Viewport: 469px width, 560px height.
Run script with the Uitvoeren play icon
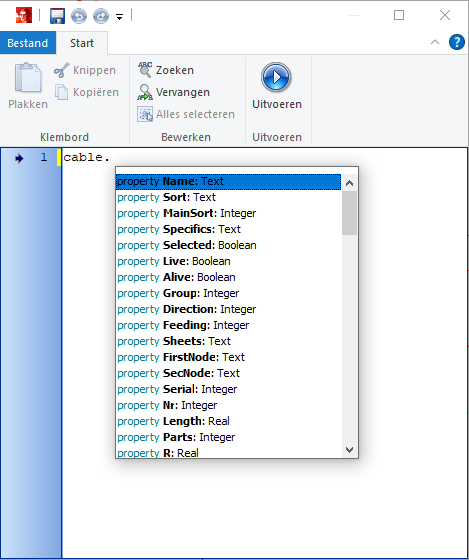pyautogui.click(x=276, y=77)
